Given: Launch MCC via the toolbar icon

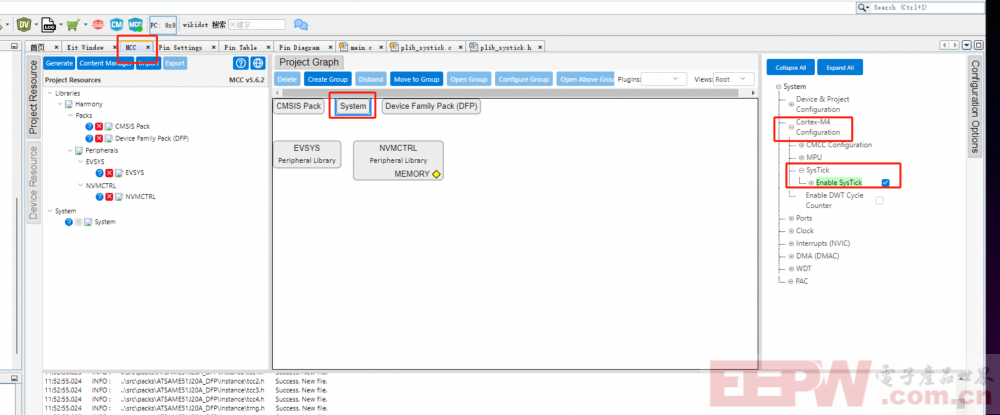Looking at the screenshot, I should point(135,25).
